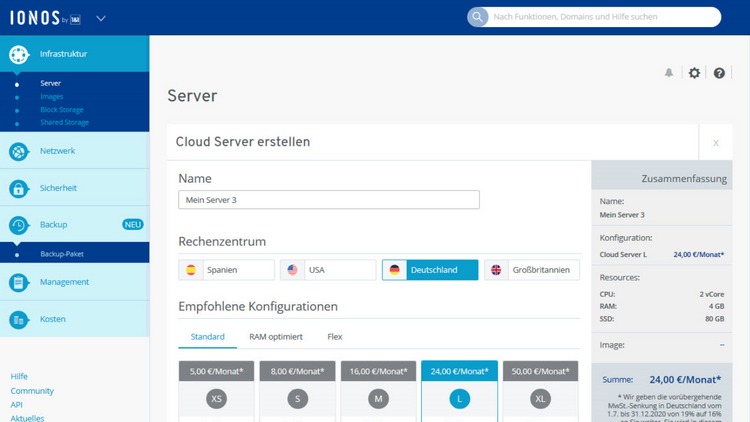
Task: Choose Großbritannien data center option
Action: tap(531, 270)
